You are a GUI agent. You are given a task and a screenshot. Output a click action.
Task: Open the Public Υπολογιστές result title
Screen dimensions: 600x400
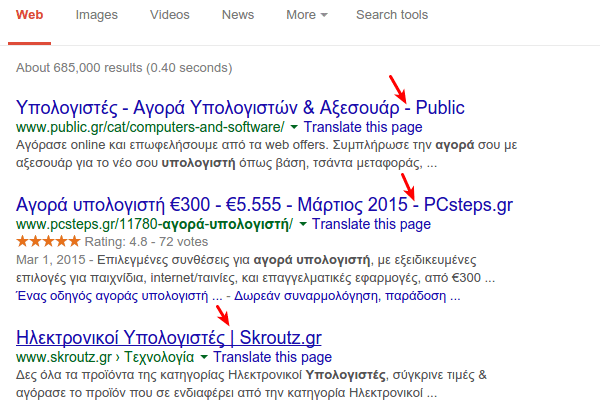[x=240, y=108]
